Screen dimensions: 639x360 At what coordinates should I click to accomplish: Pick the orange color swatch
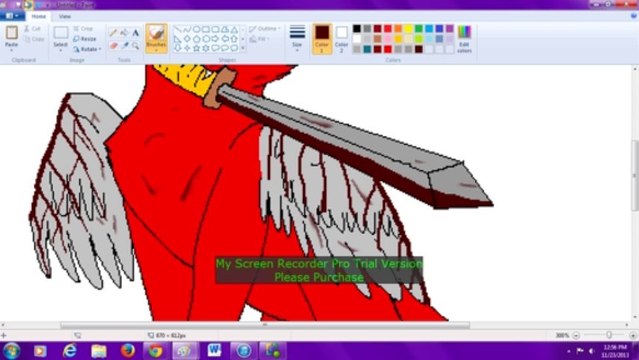pos(398,29)
